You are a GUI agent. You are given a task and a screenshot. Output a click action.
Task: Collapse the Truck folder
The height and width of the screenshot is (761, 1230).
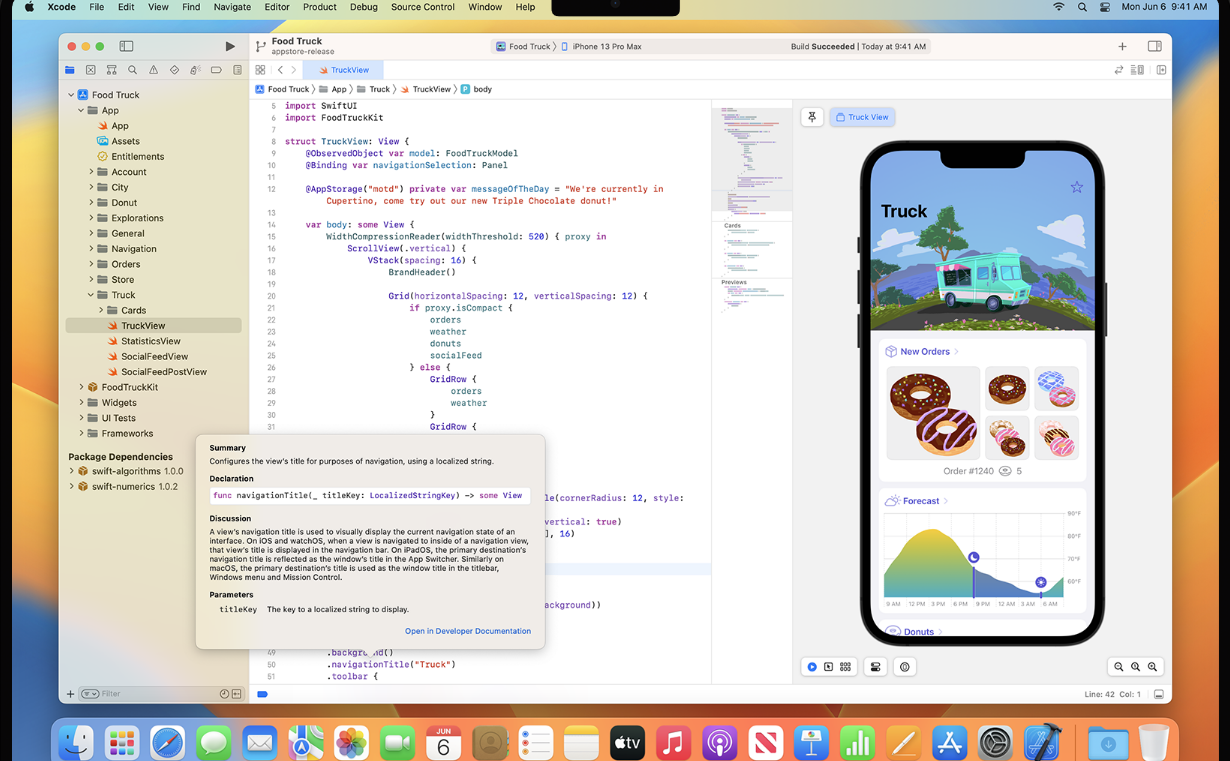tap(91, 295)
